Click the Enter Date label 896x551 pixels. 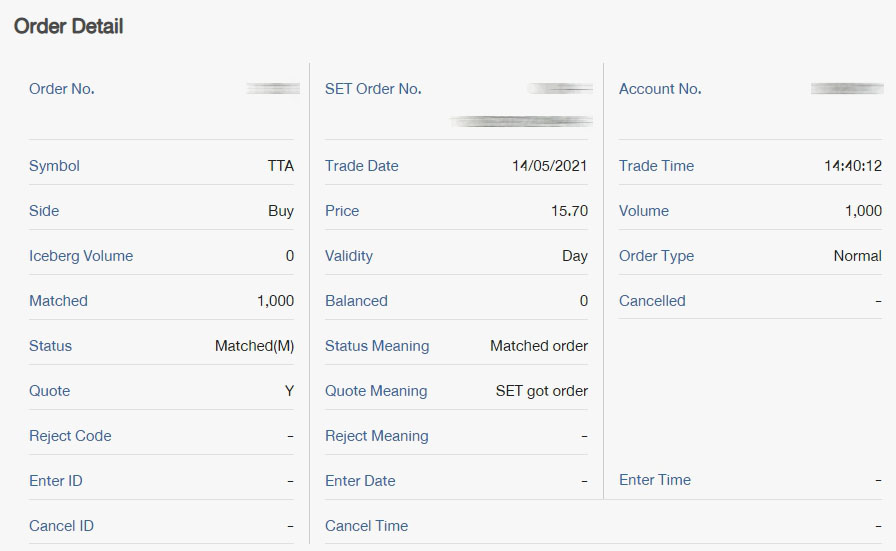[x=360, y=481]
